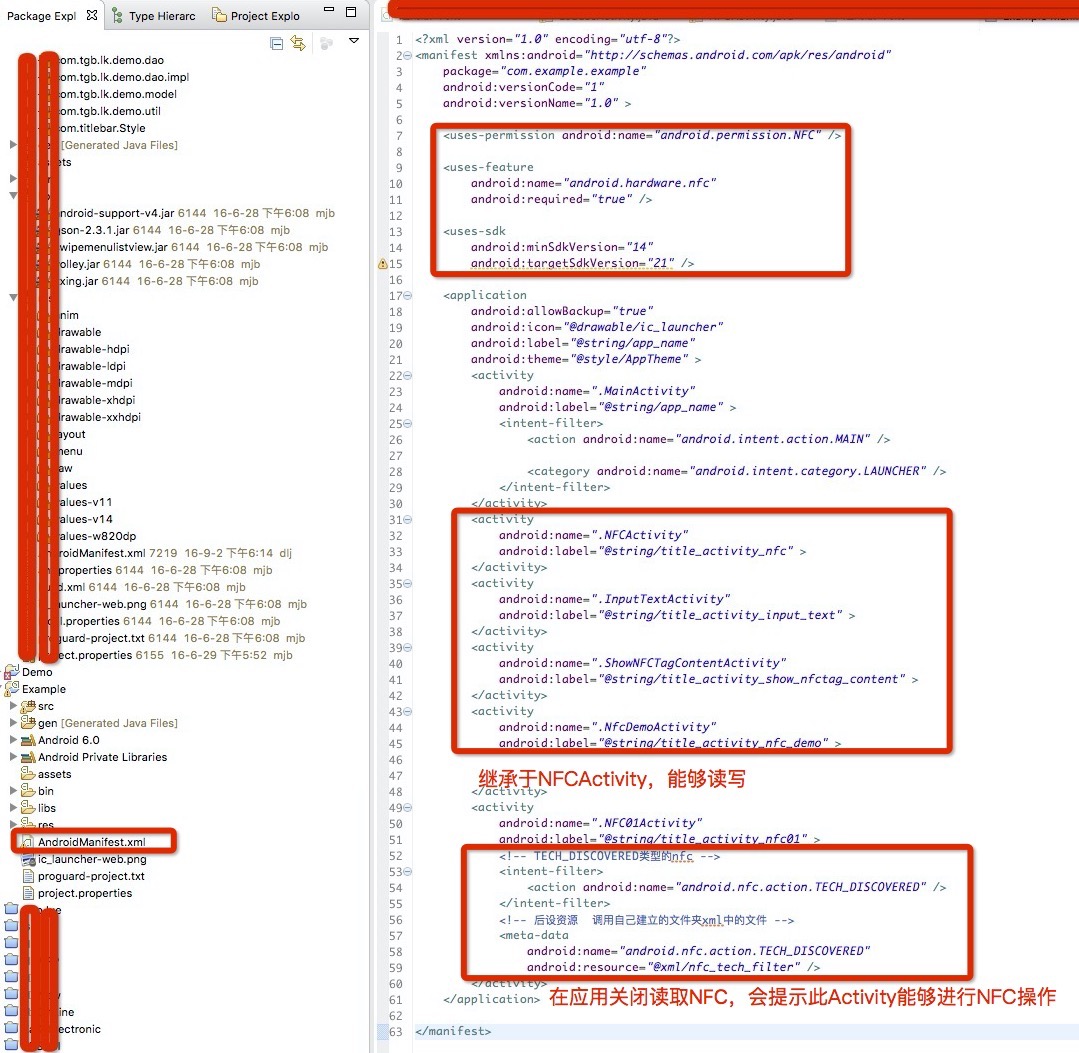The height and width of the screenshot is (1053, 1079).
Task: Click the line 63 quick diff marker
Action: tap(383, 1031)
